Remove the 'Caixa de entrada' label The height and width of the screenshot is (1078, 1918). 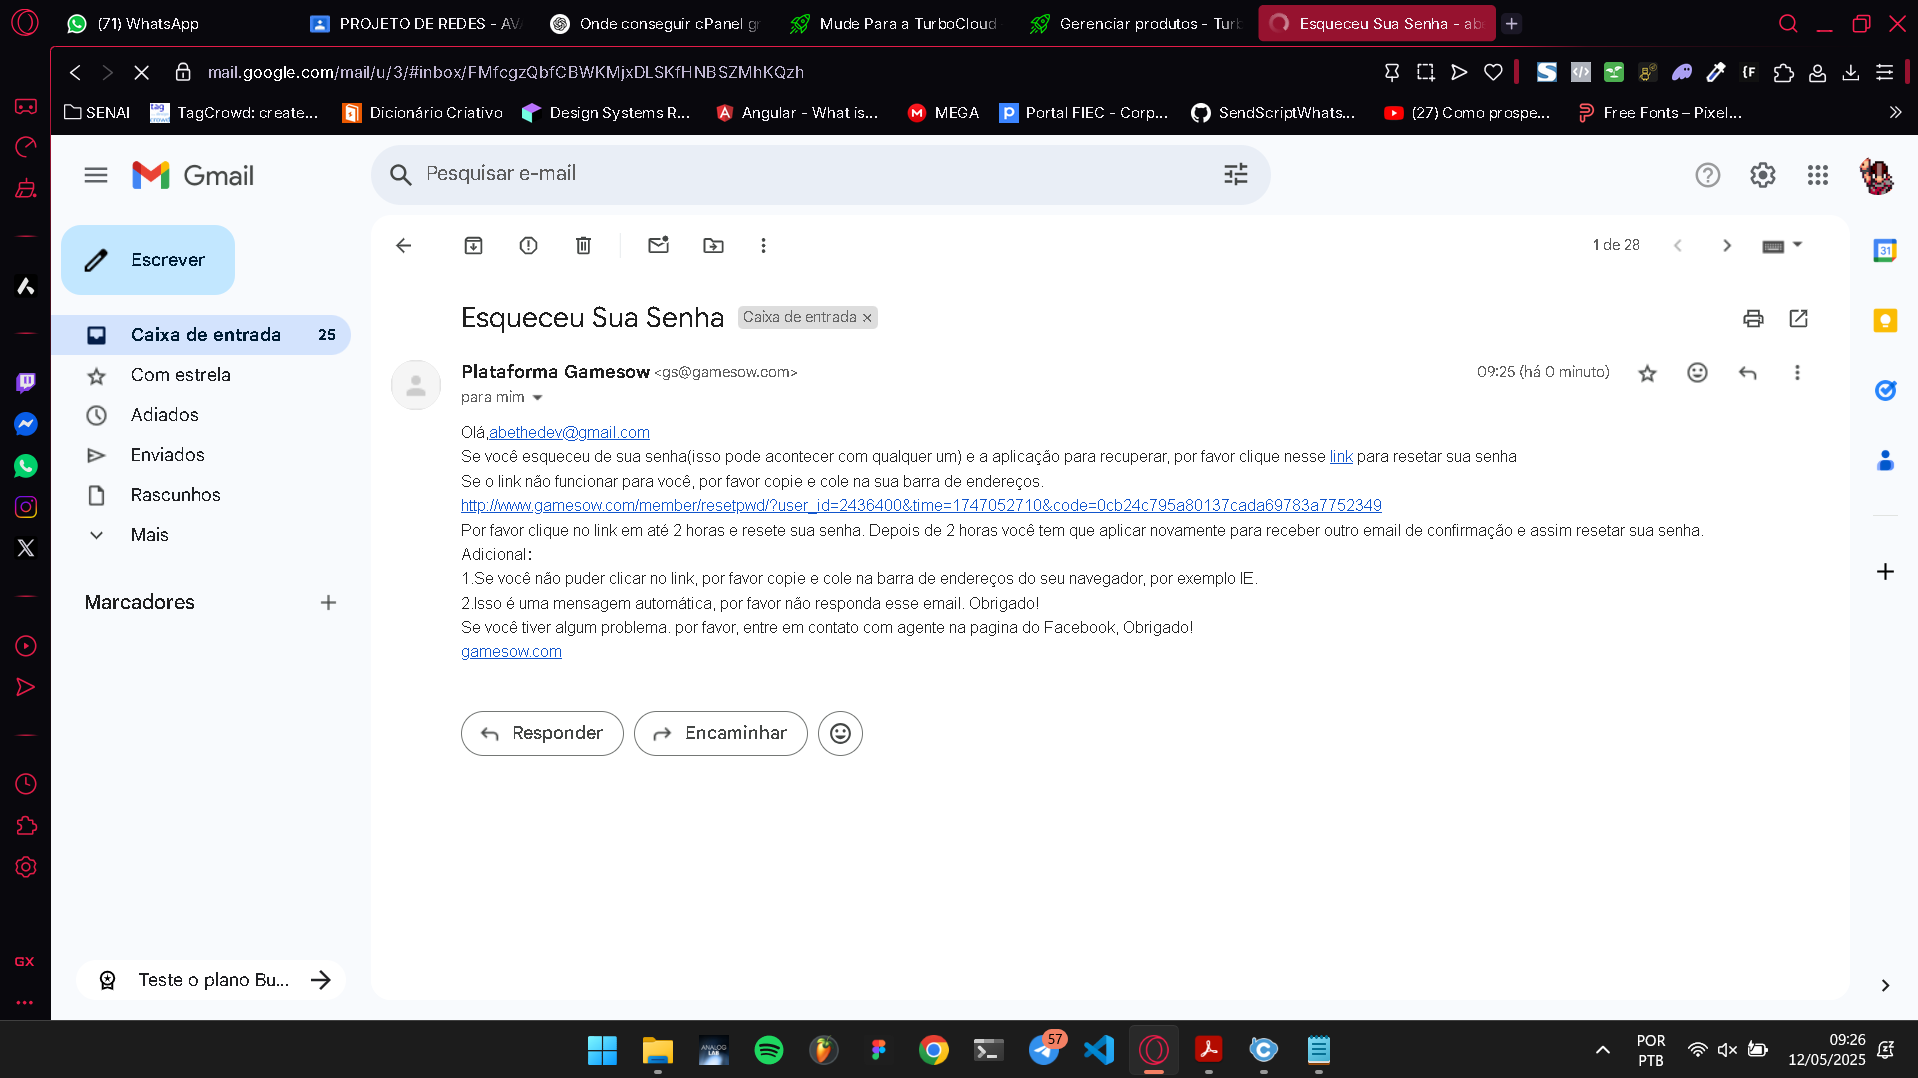click(x=867, y=318)
